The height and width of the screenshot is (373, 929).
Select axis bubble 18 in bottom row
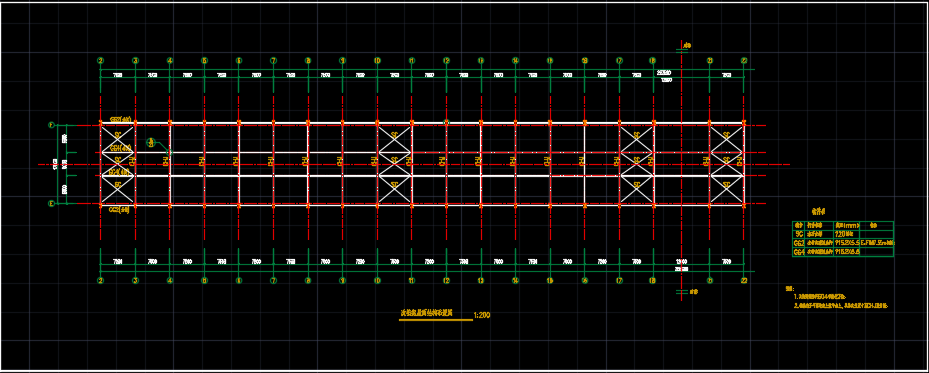pyautogui.click(x=652, y=280)
